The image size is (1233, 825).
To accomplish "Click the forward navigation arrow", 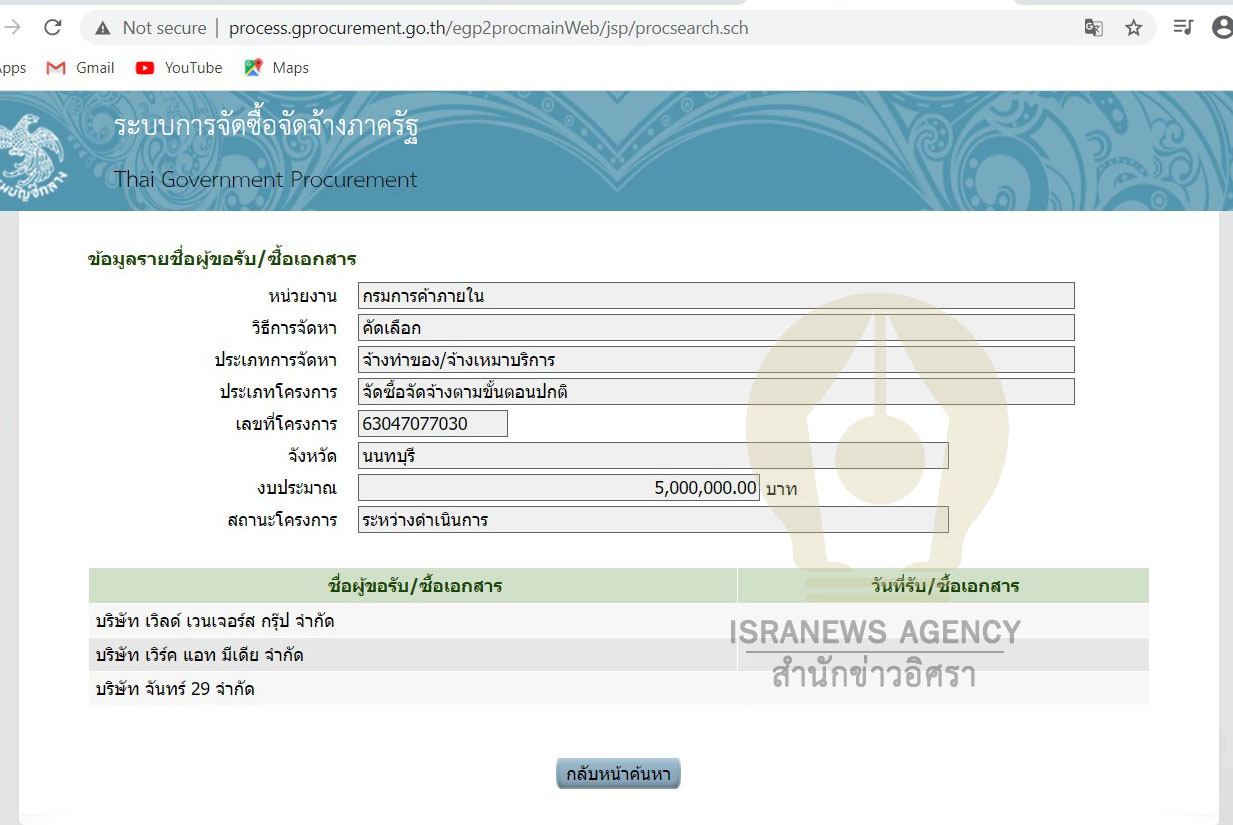I will [13, 28].
